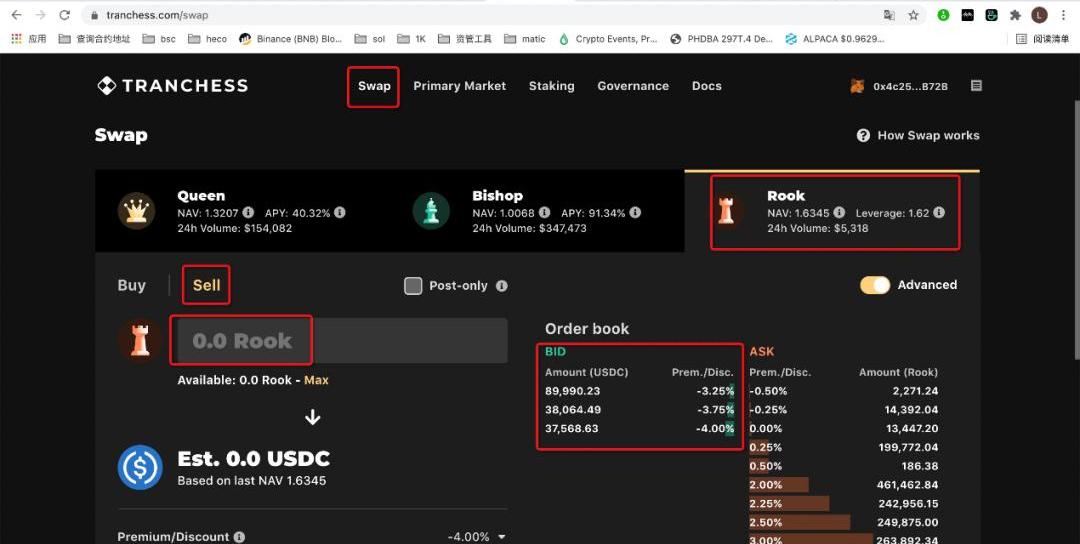
Task: Select the Rook piece icon in tab
Action: tap(726, 211)
